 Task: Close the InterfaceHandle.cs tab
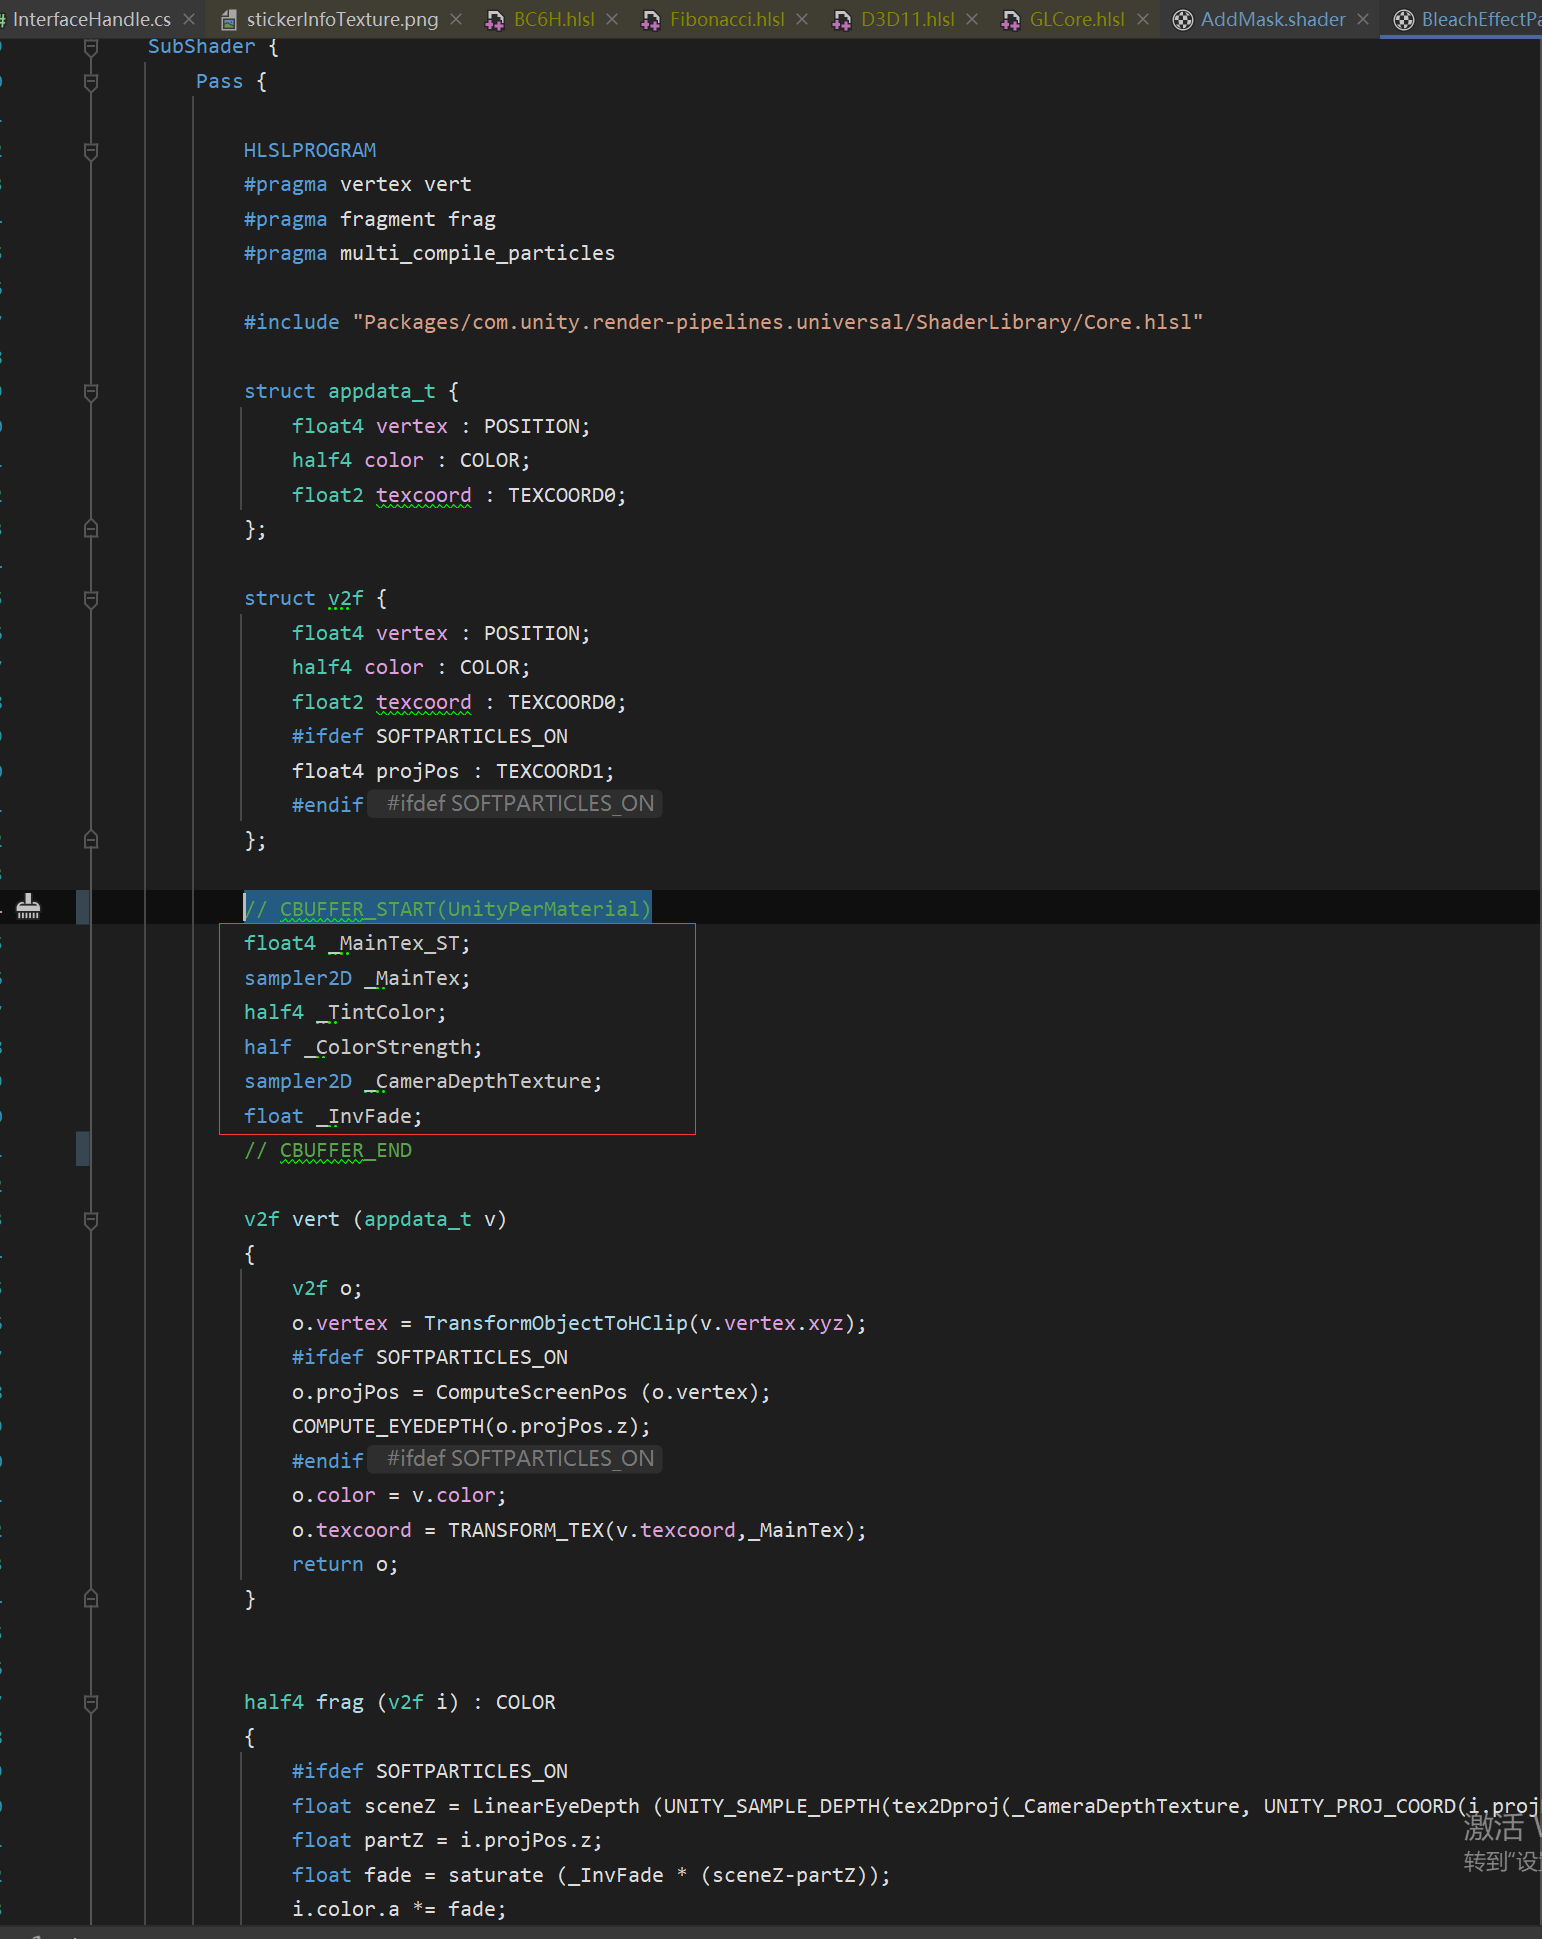click(x=189, y=19)
